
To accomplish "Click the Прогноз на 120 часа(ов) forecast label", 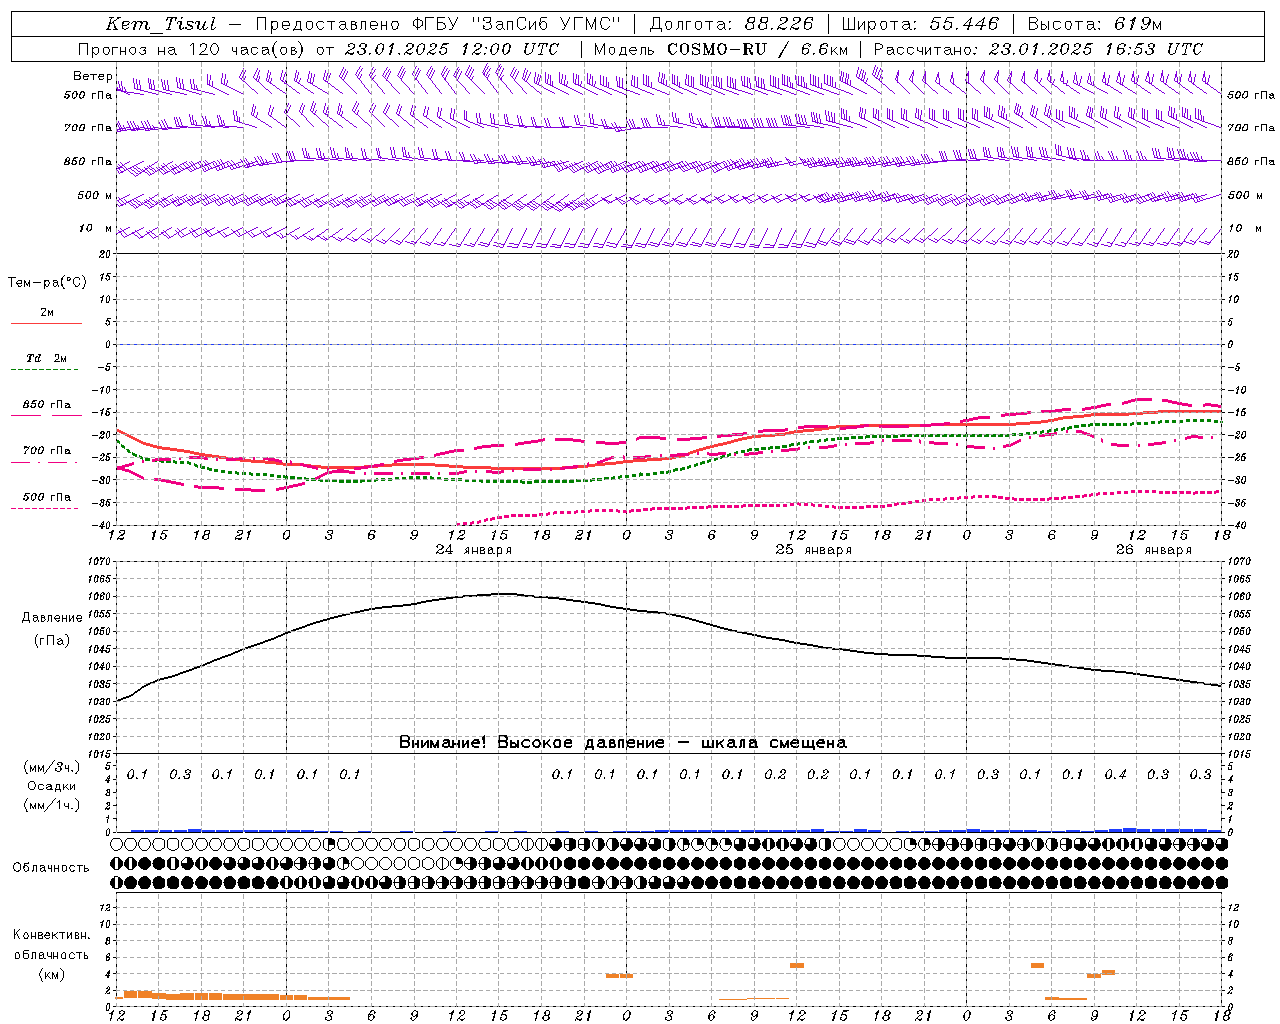I will [x=192, y=49].
